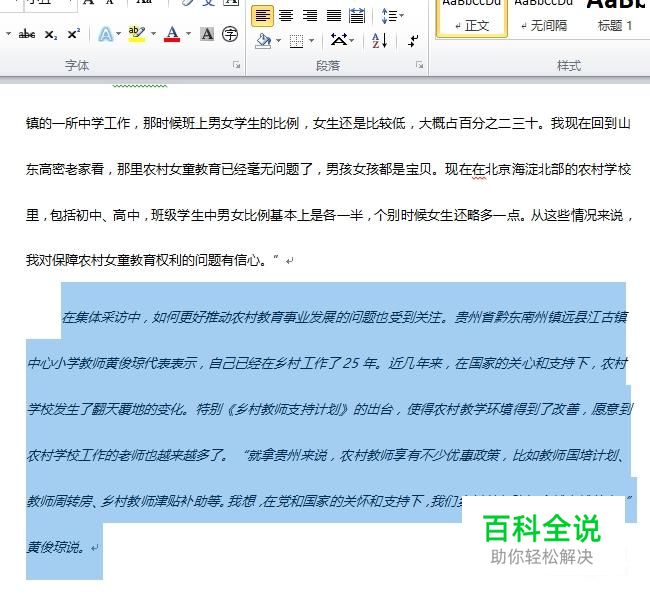Center align the paragraph
This screenshot has height=600, width=650.
tap(286, 16)
